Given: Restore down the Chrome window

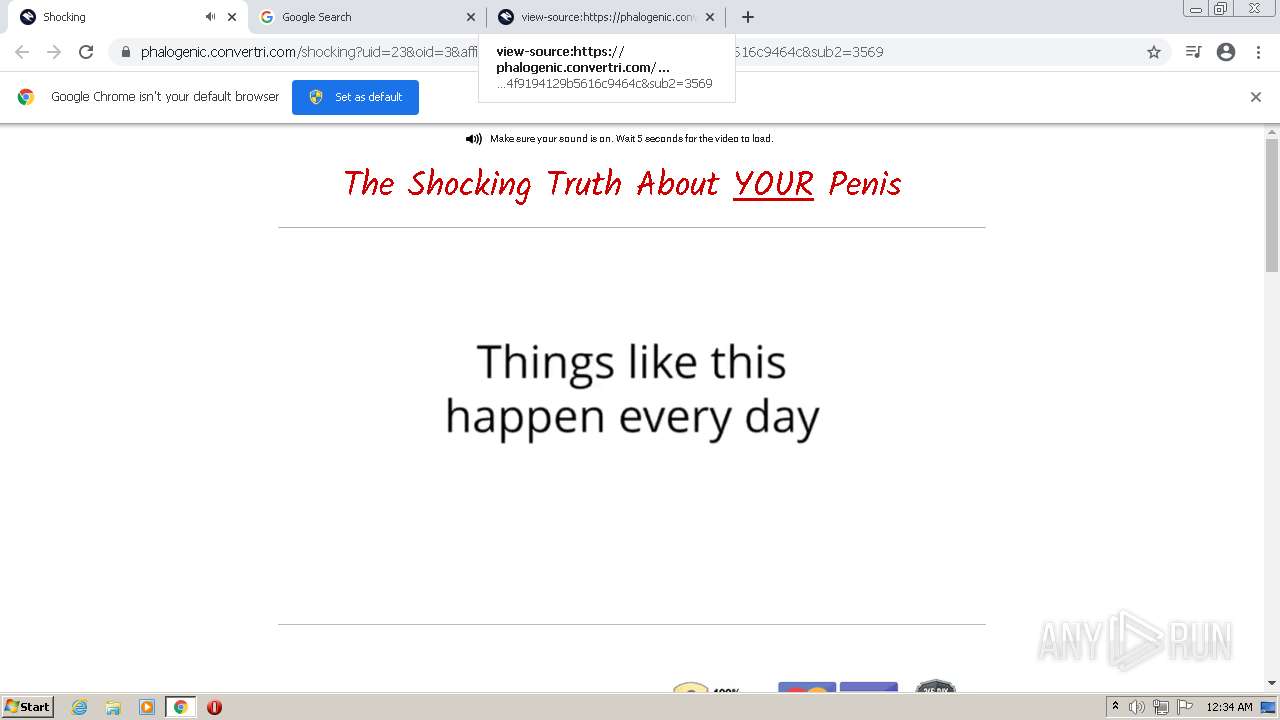Looking at the screenshot, I should [1221, 9].
